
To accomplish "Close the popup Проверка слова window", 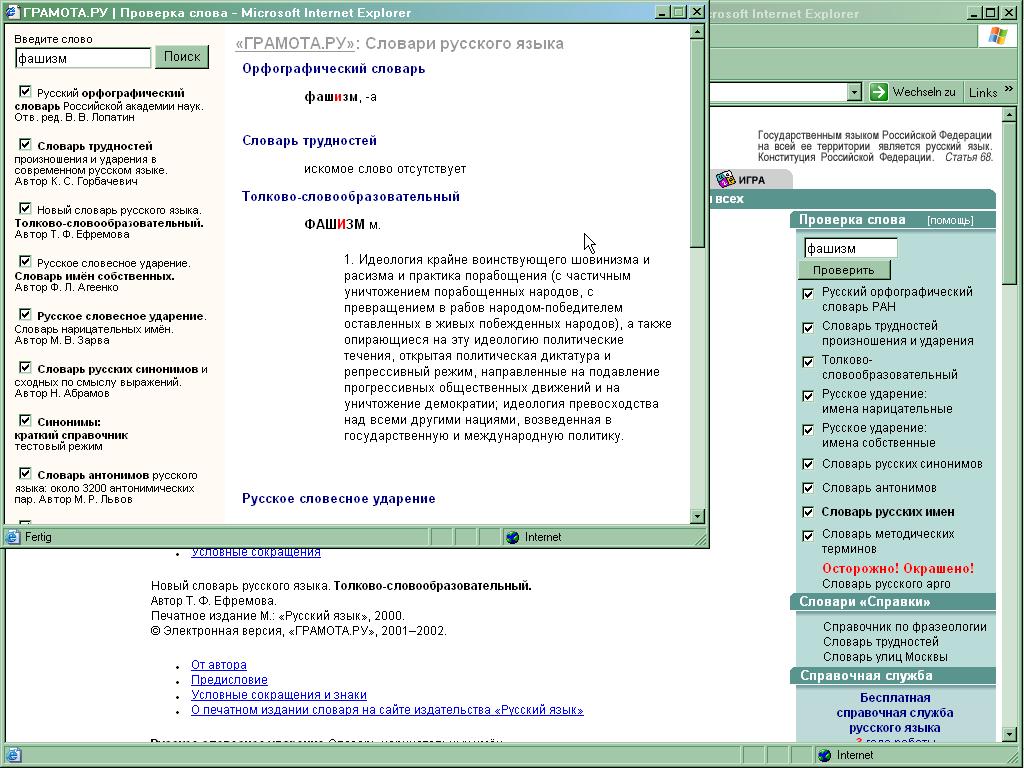I will pos(696,12).
